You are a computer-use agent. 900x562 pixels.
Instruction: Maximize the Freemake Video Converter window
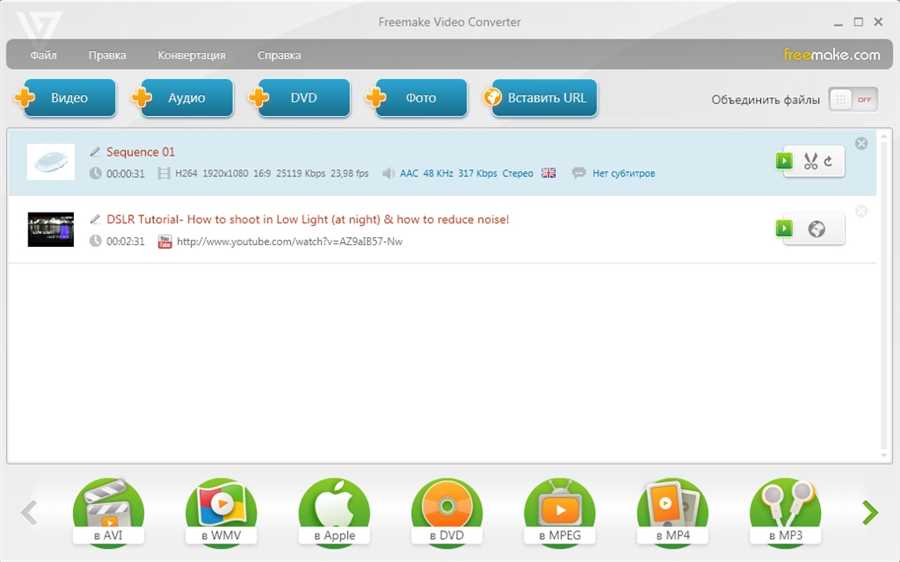(x=858, y=22)
